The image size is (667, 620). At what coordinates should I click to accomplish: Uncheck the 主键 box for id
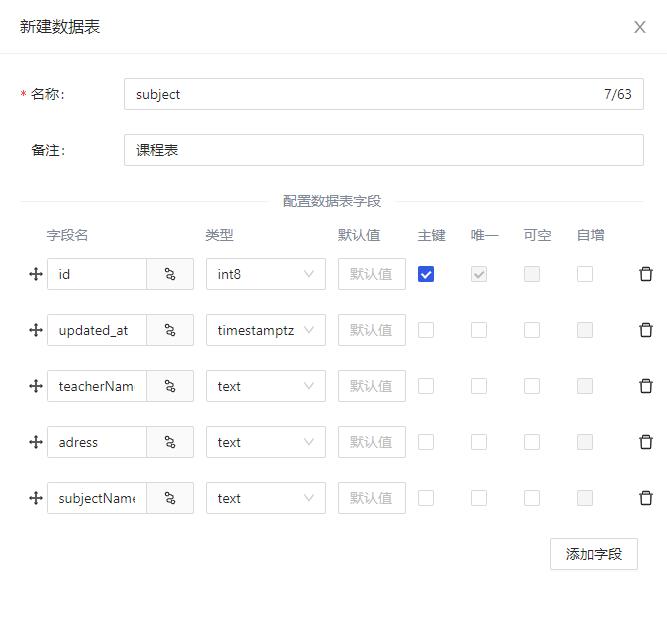click(x=426, y=274)
